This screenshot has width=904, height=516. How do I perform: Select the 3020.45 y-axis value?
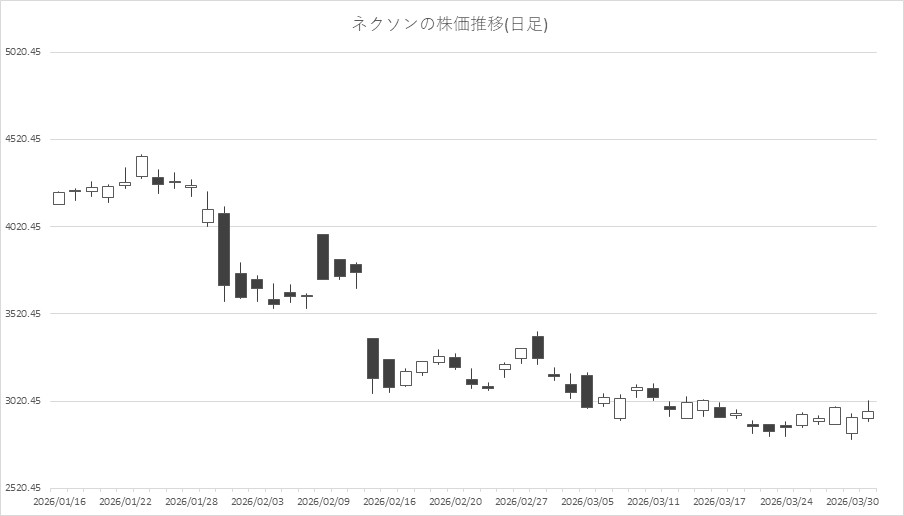pyautogui.click(x=22, y=401)
